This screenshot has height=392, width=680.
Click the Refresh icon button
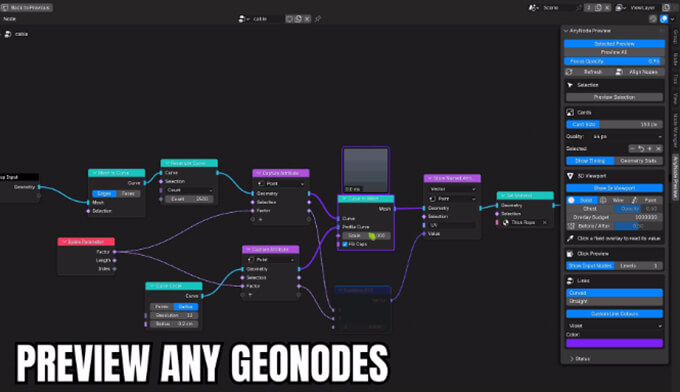(570, 72)
